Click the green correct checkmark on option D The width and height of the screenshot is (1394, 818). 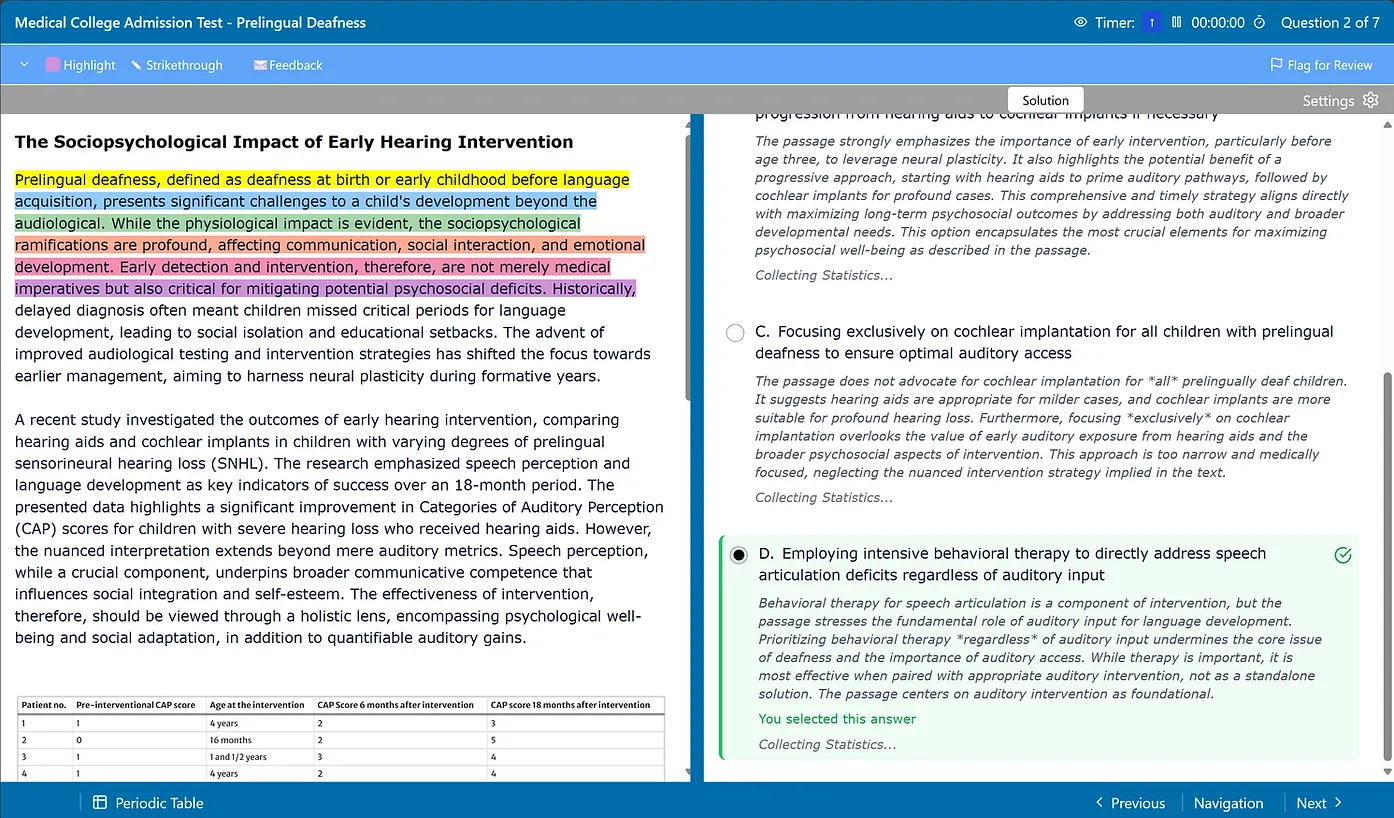1343,555
